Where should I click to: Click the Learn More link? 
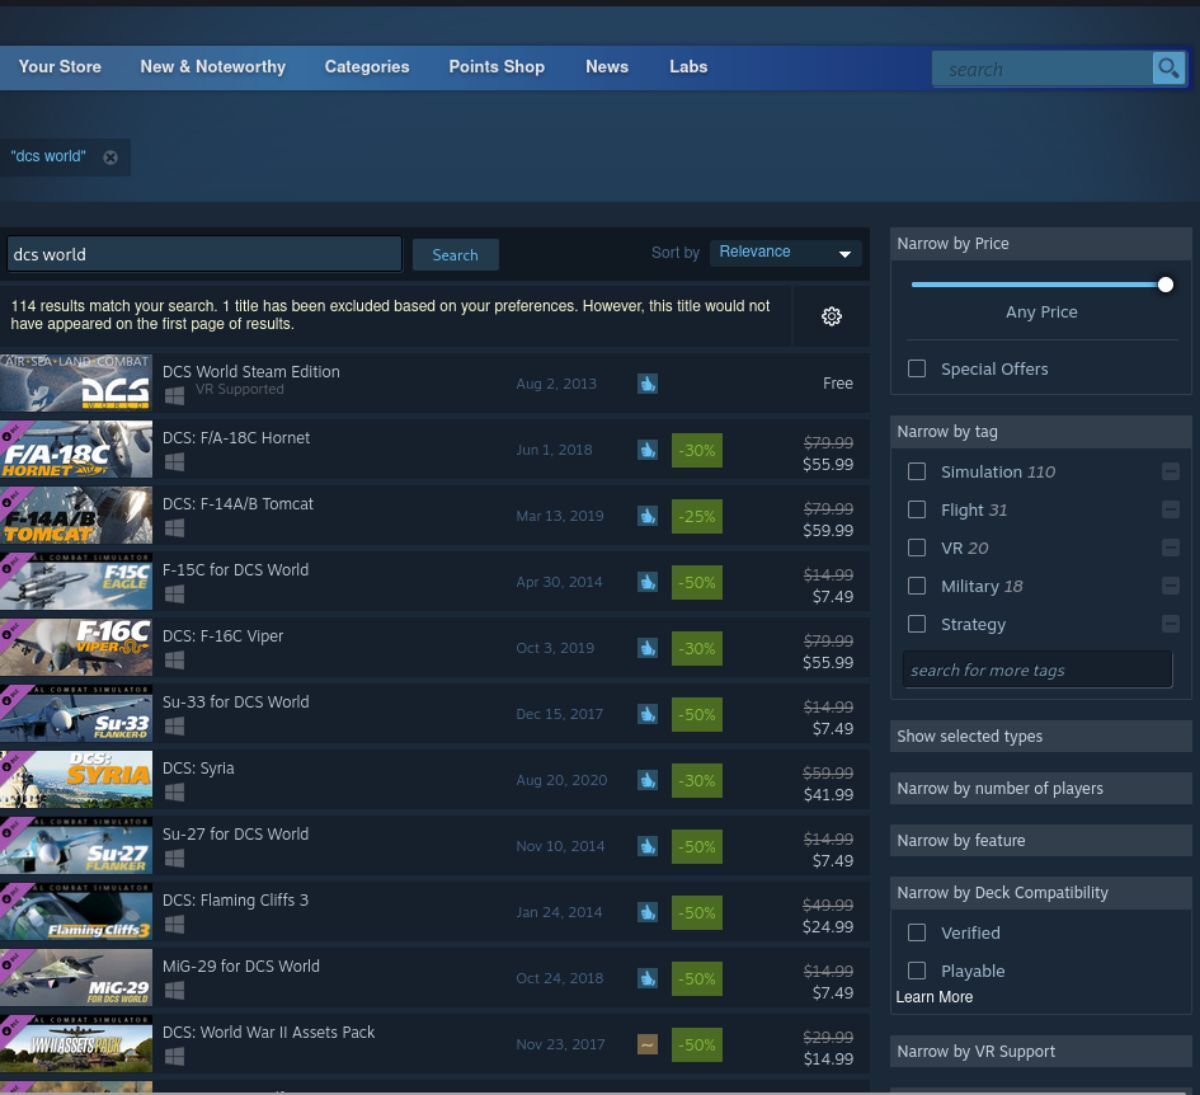pyautogui.click(x=934, y=997)
